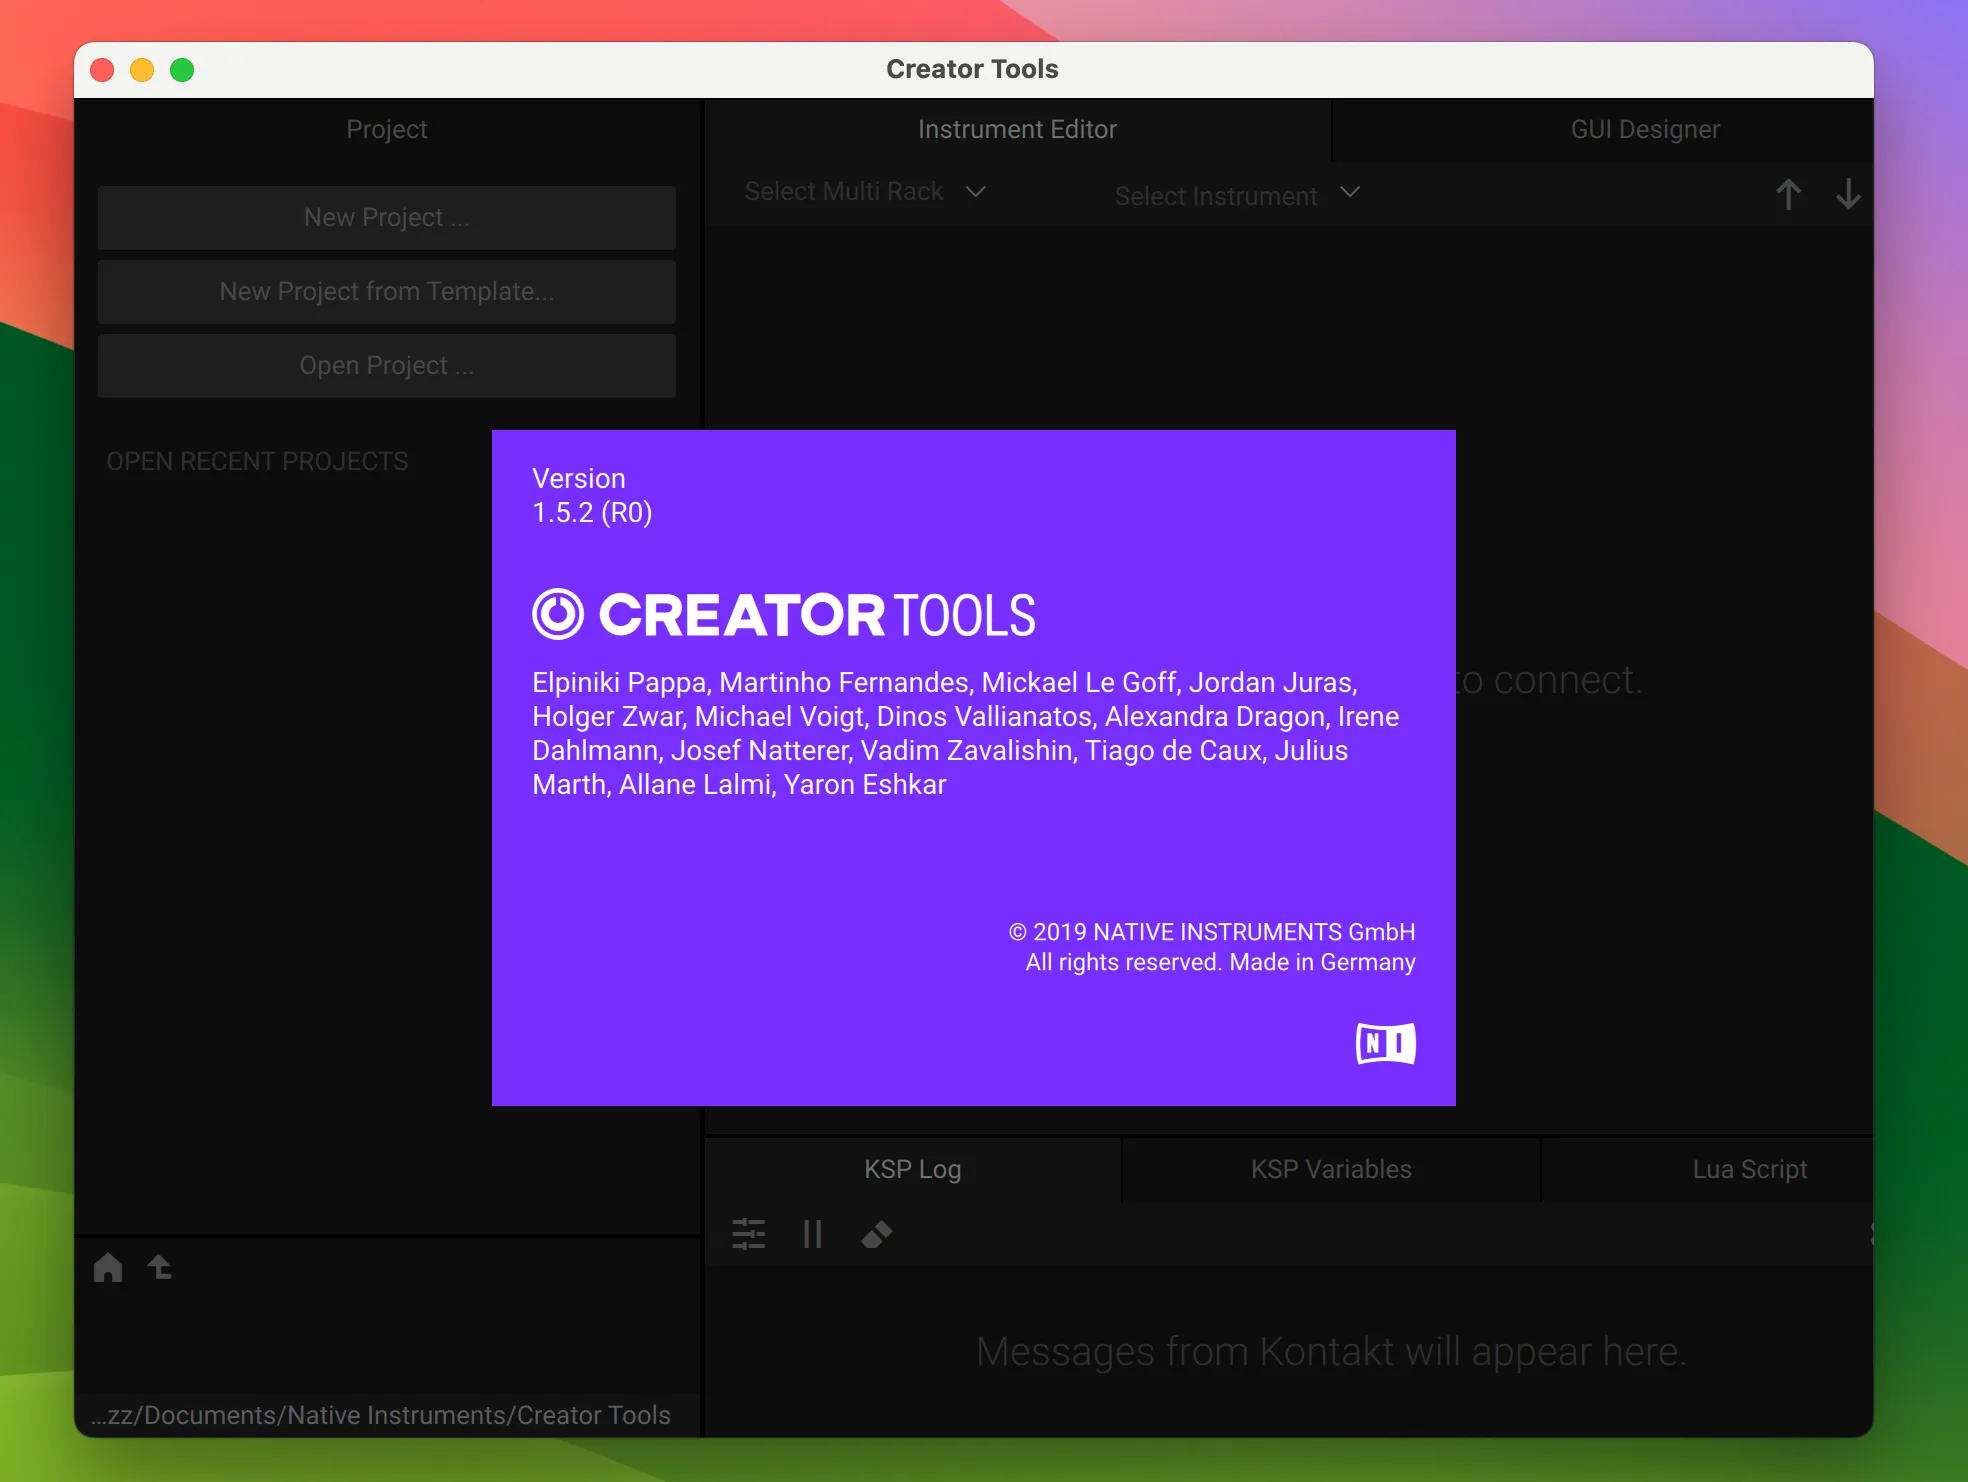Click the Creator Tools title bar

tap(972, 69)
